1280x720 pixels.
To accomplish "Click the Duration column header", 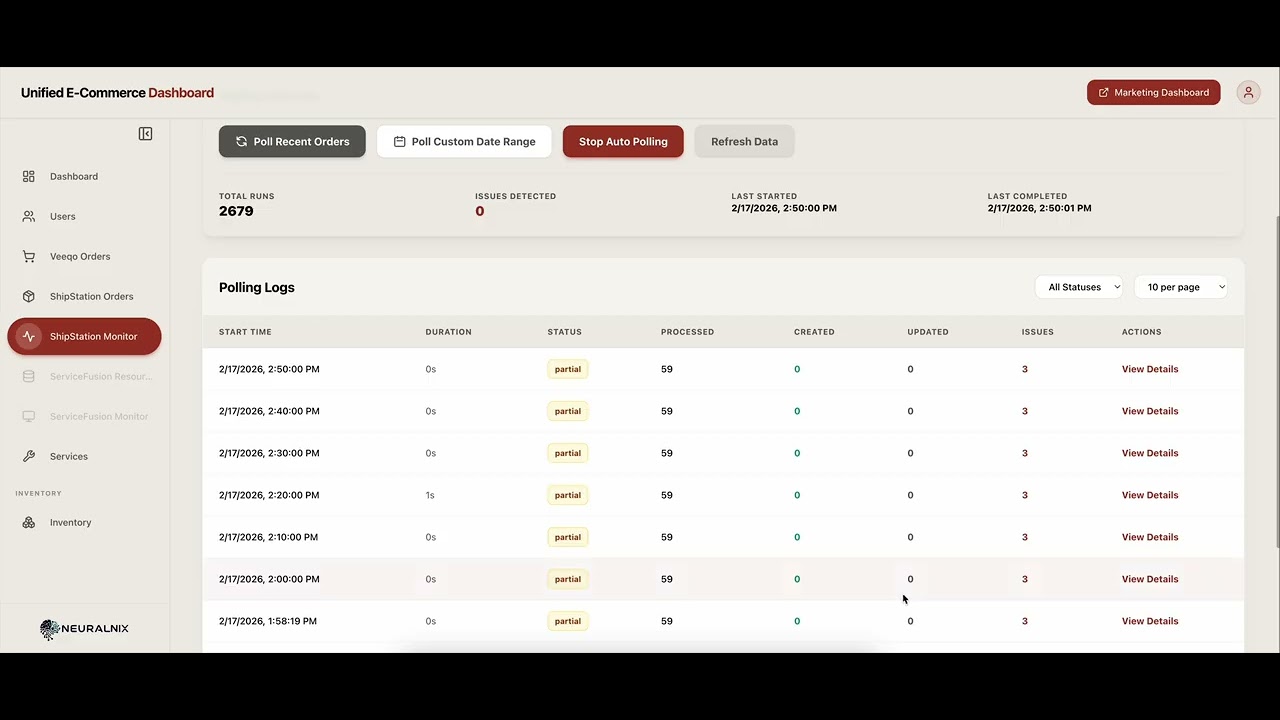I will point(448,332).
